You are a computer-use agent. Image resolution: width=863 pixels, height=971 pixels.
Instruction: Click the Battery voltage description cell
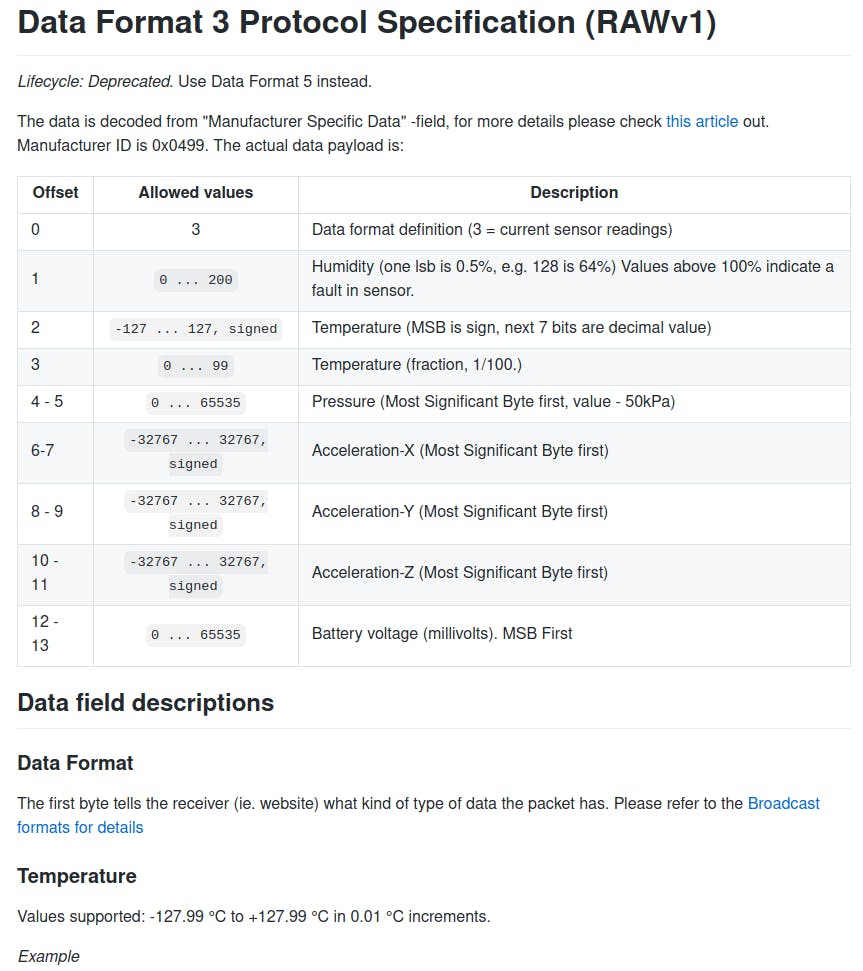tap(442, 633)
